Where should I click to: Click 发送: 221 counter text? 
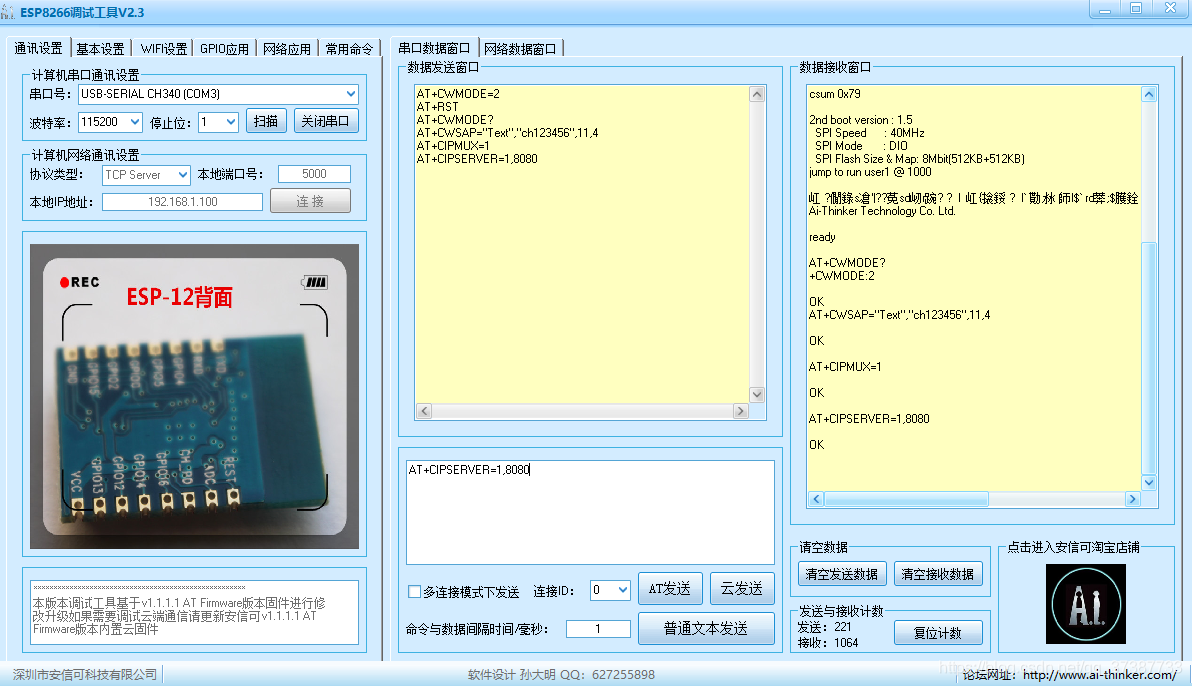[824, 627]
